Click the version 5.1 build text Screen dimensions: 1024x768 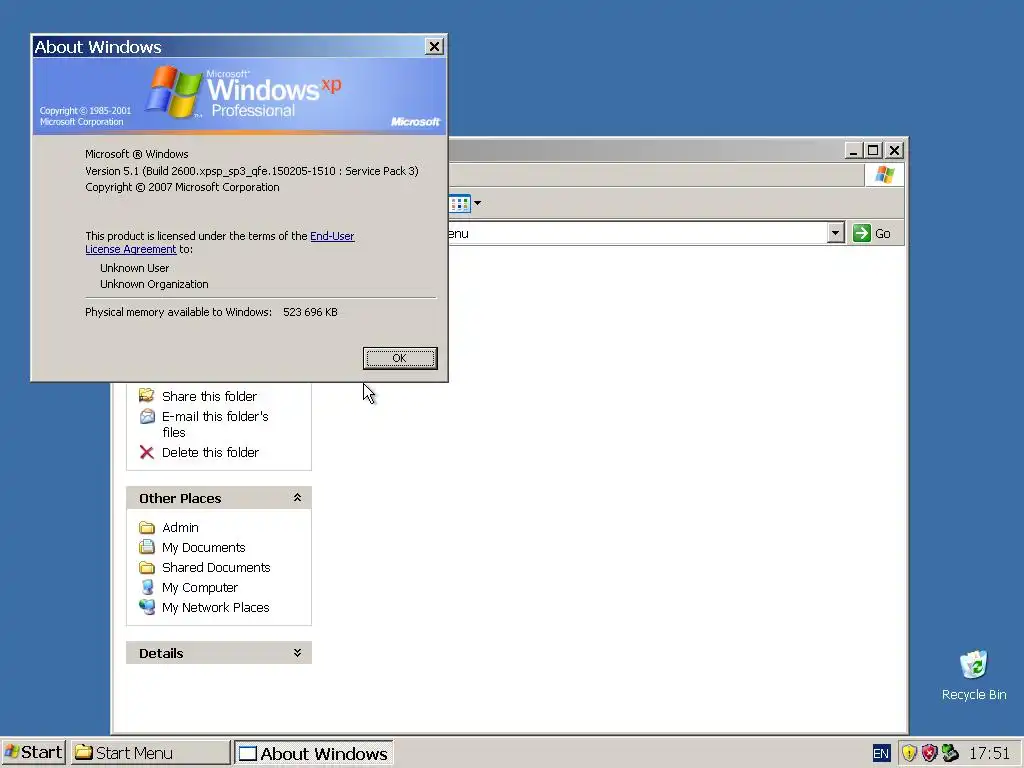pos(251,171)
